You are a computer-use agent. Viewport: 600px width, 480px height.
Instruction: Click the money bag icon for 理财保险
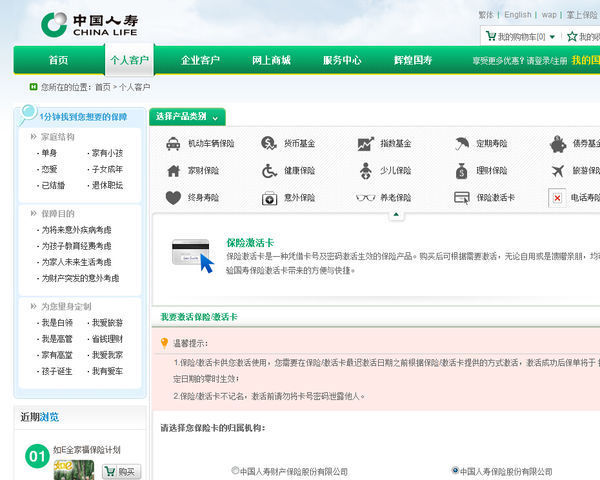461,171
